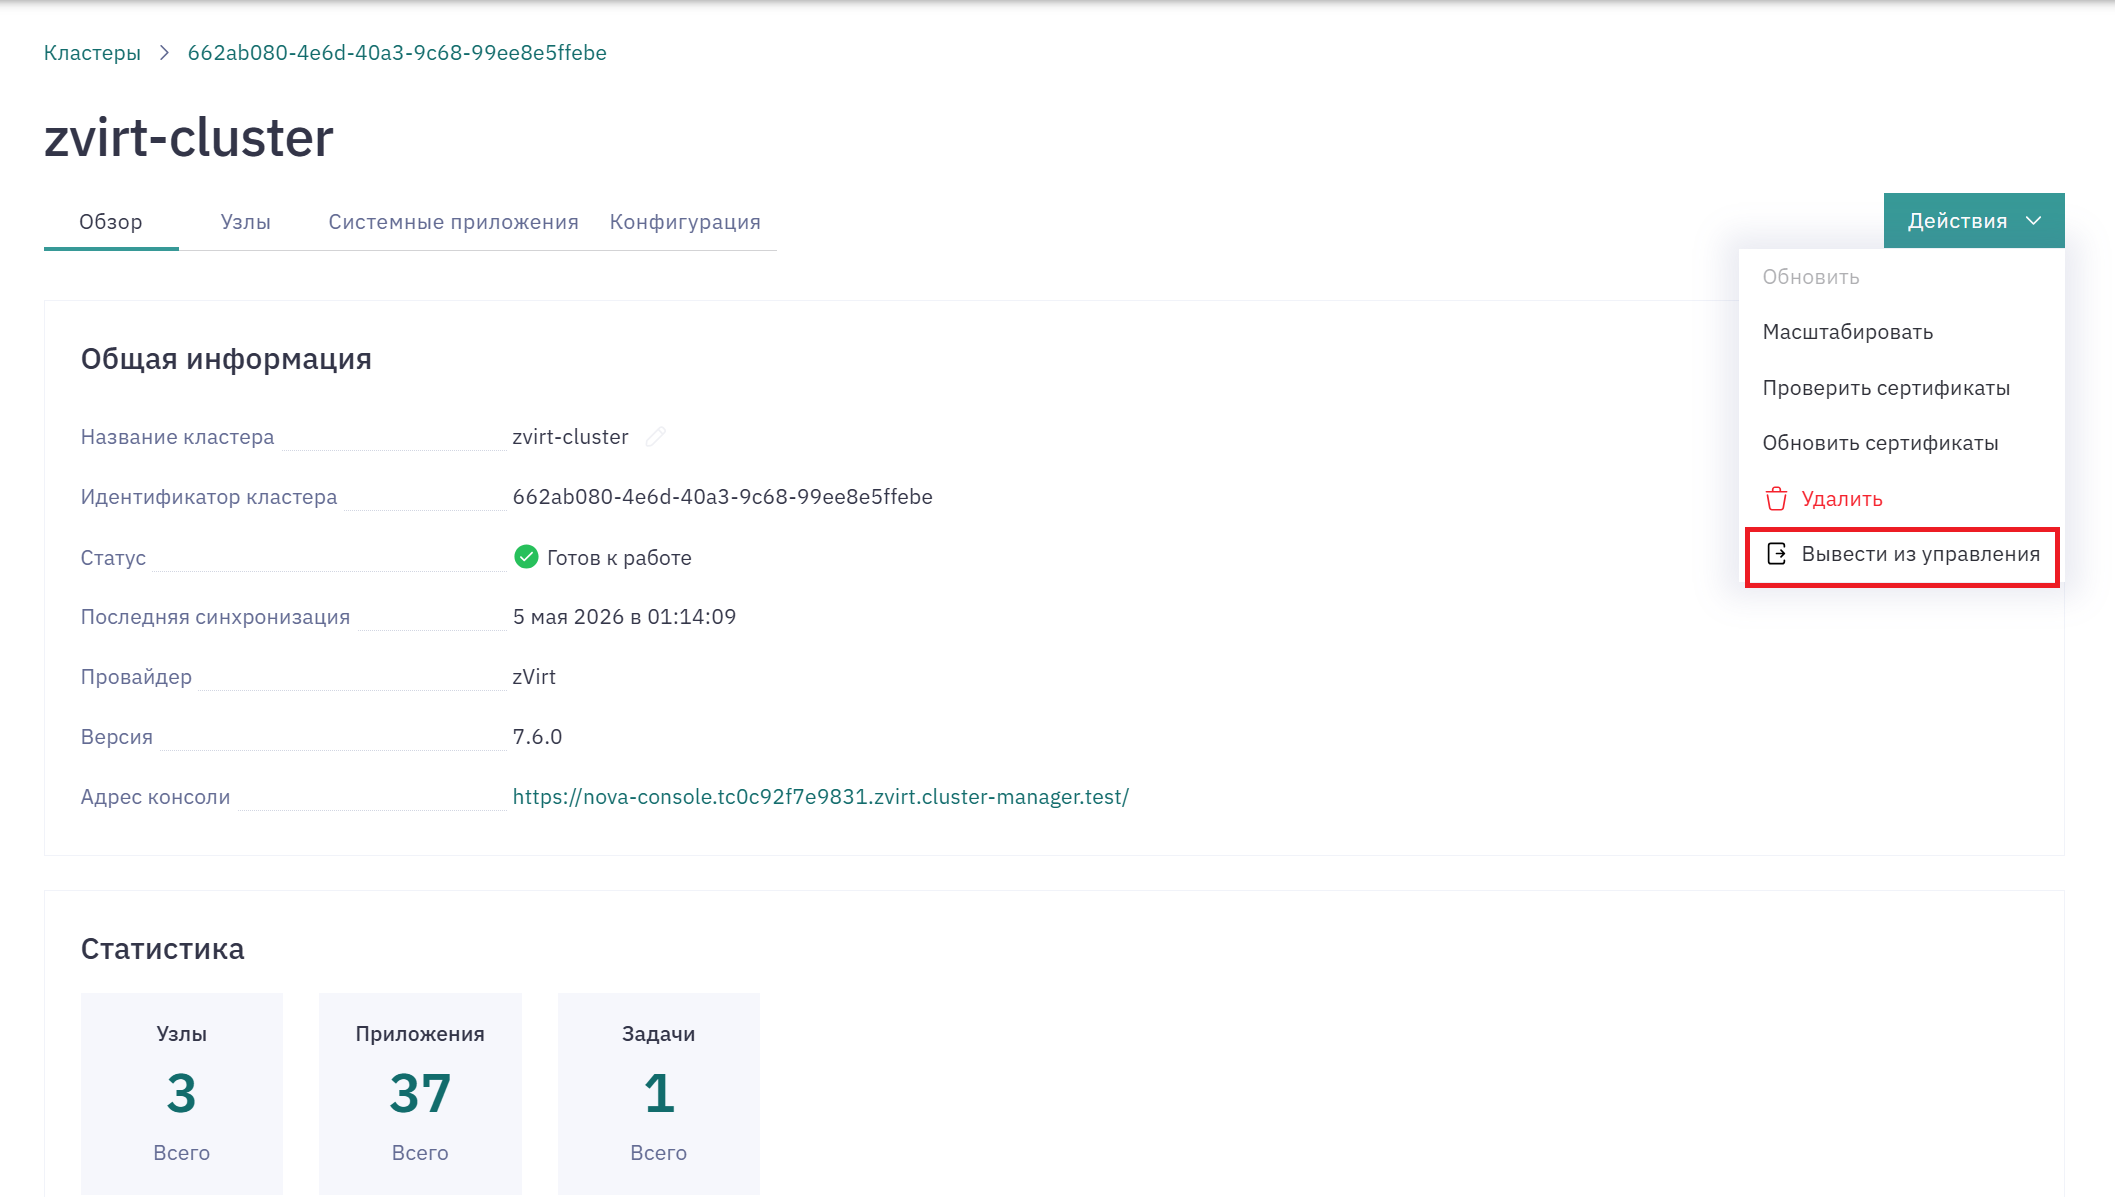
Task: Open the Приложения statistics card showing 37
Action: point(420,1093)
